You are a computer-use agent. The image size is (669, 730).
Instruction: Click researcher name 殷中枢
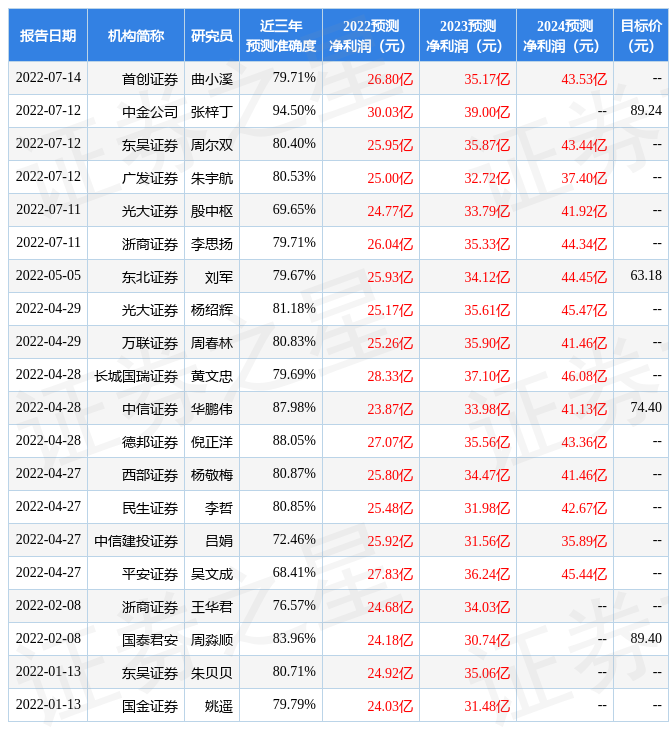click(212, 211)
